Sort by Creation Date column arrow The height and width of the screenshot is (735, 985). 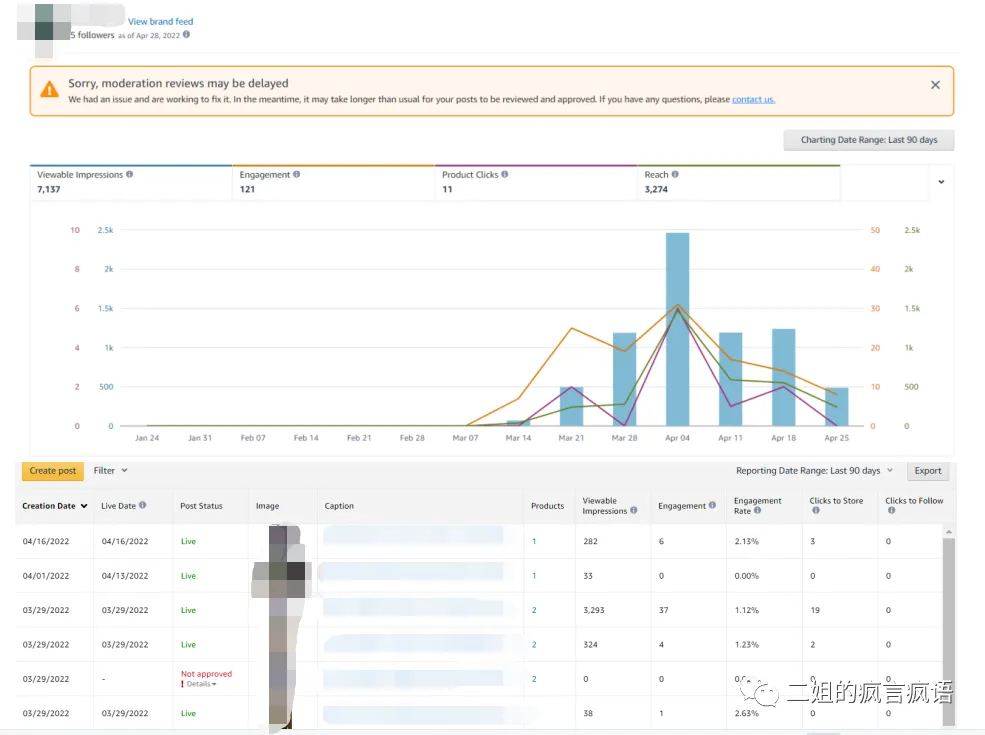84,506
